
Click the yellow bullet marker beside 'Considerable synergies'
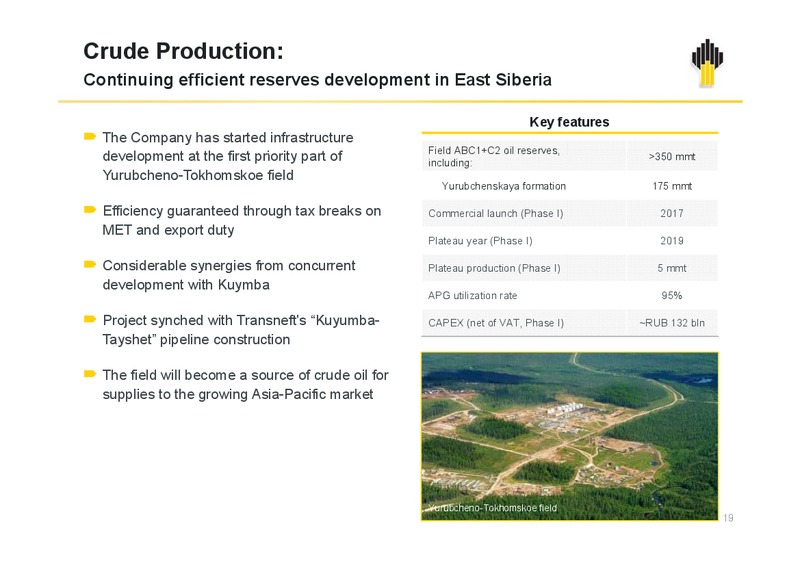tap(90, 264)
